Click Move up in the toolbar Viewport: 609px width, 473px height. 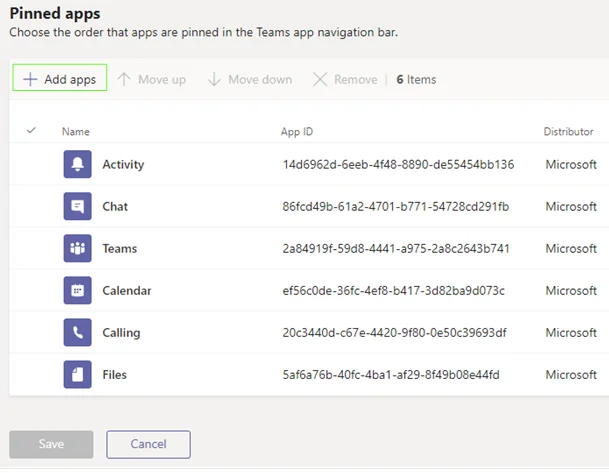pos(152,80)
